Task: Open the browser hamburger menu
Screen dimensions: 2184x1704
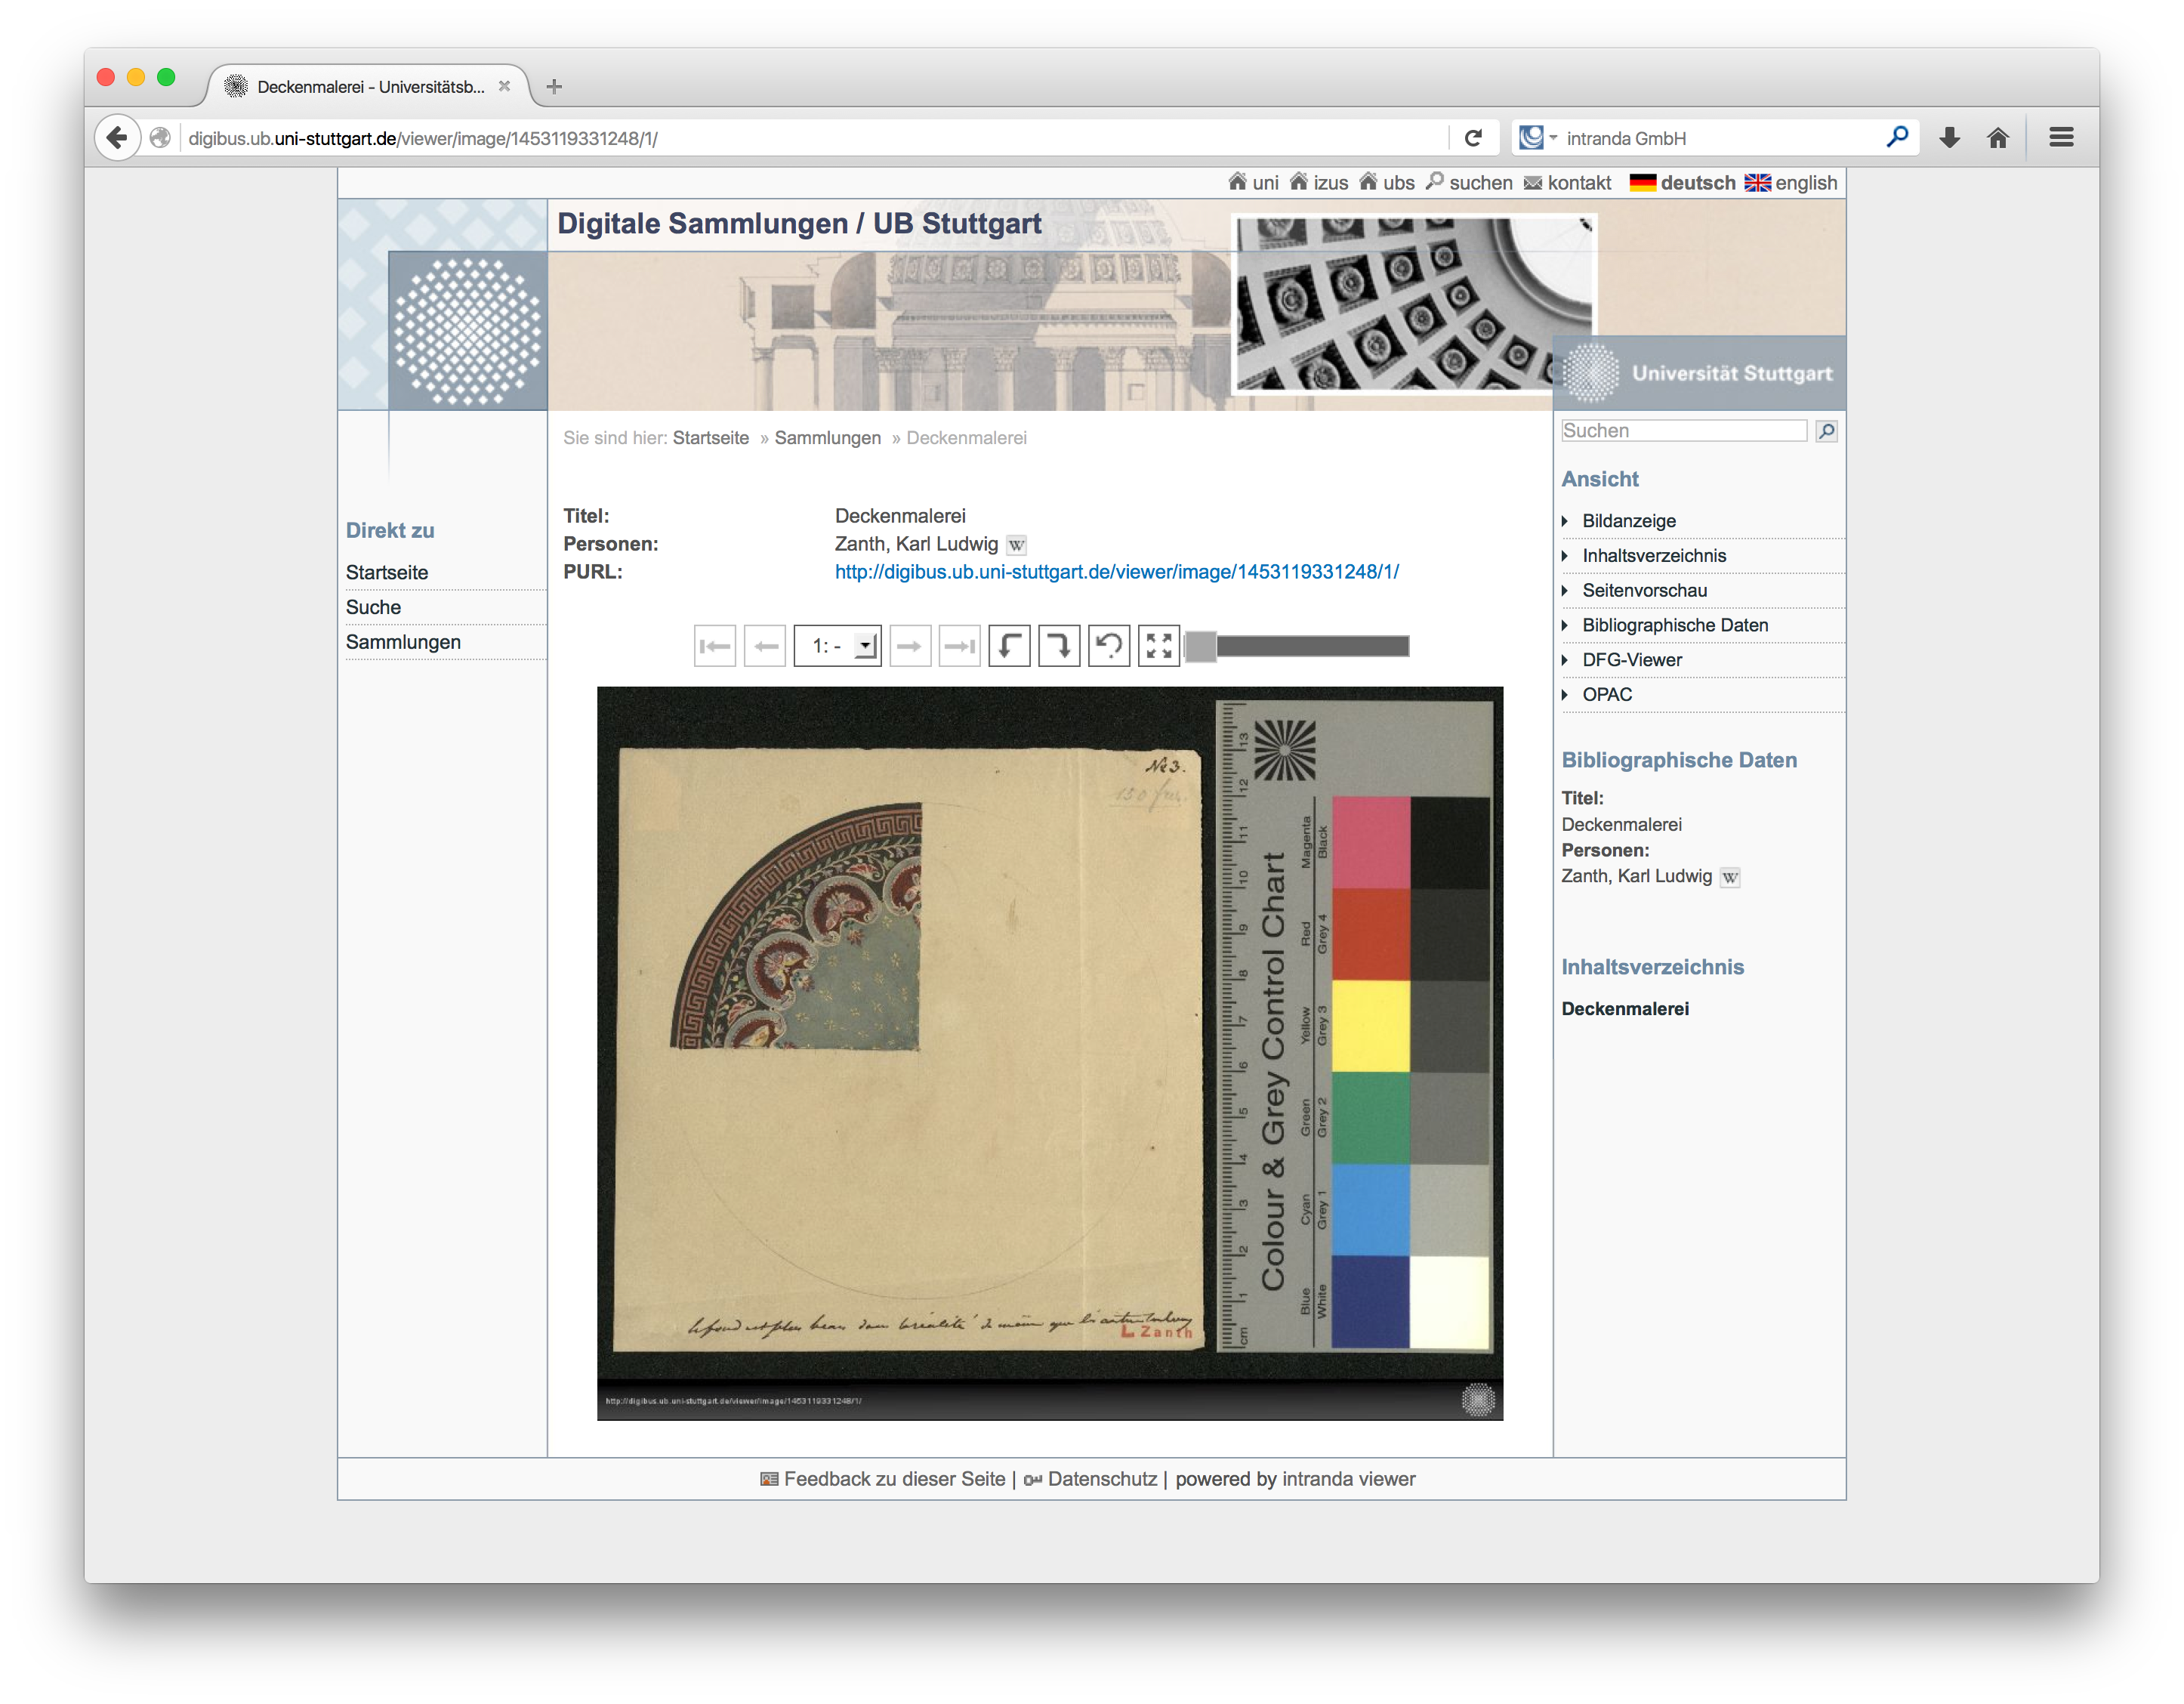Action: pos(2061,138)
